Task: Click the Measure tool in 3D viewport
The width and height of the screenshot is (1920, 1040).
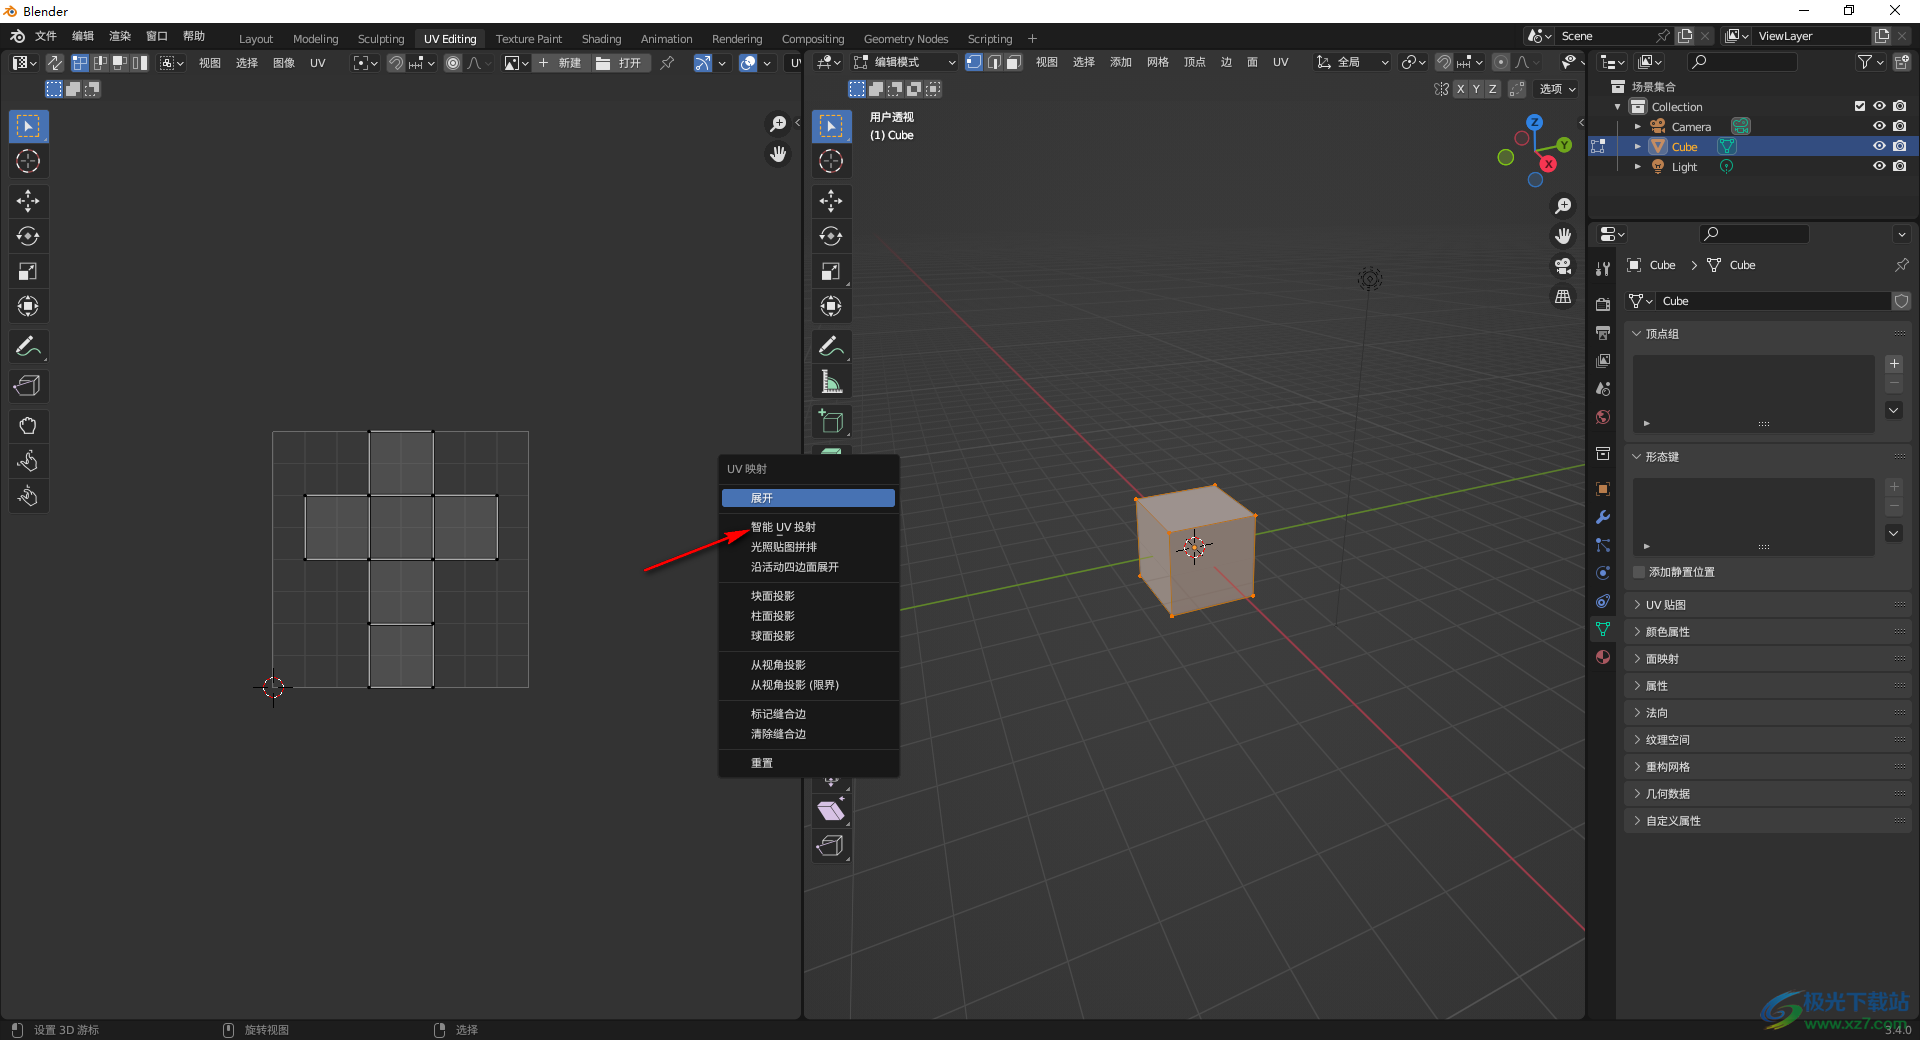Action: (x=831, y=382)
